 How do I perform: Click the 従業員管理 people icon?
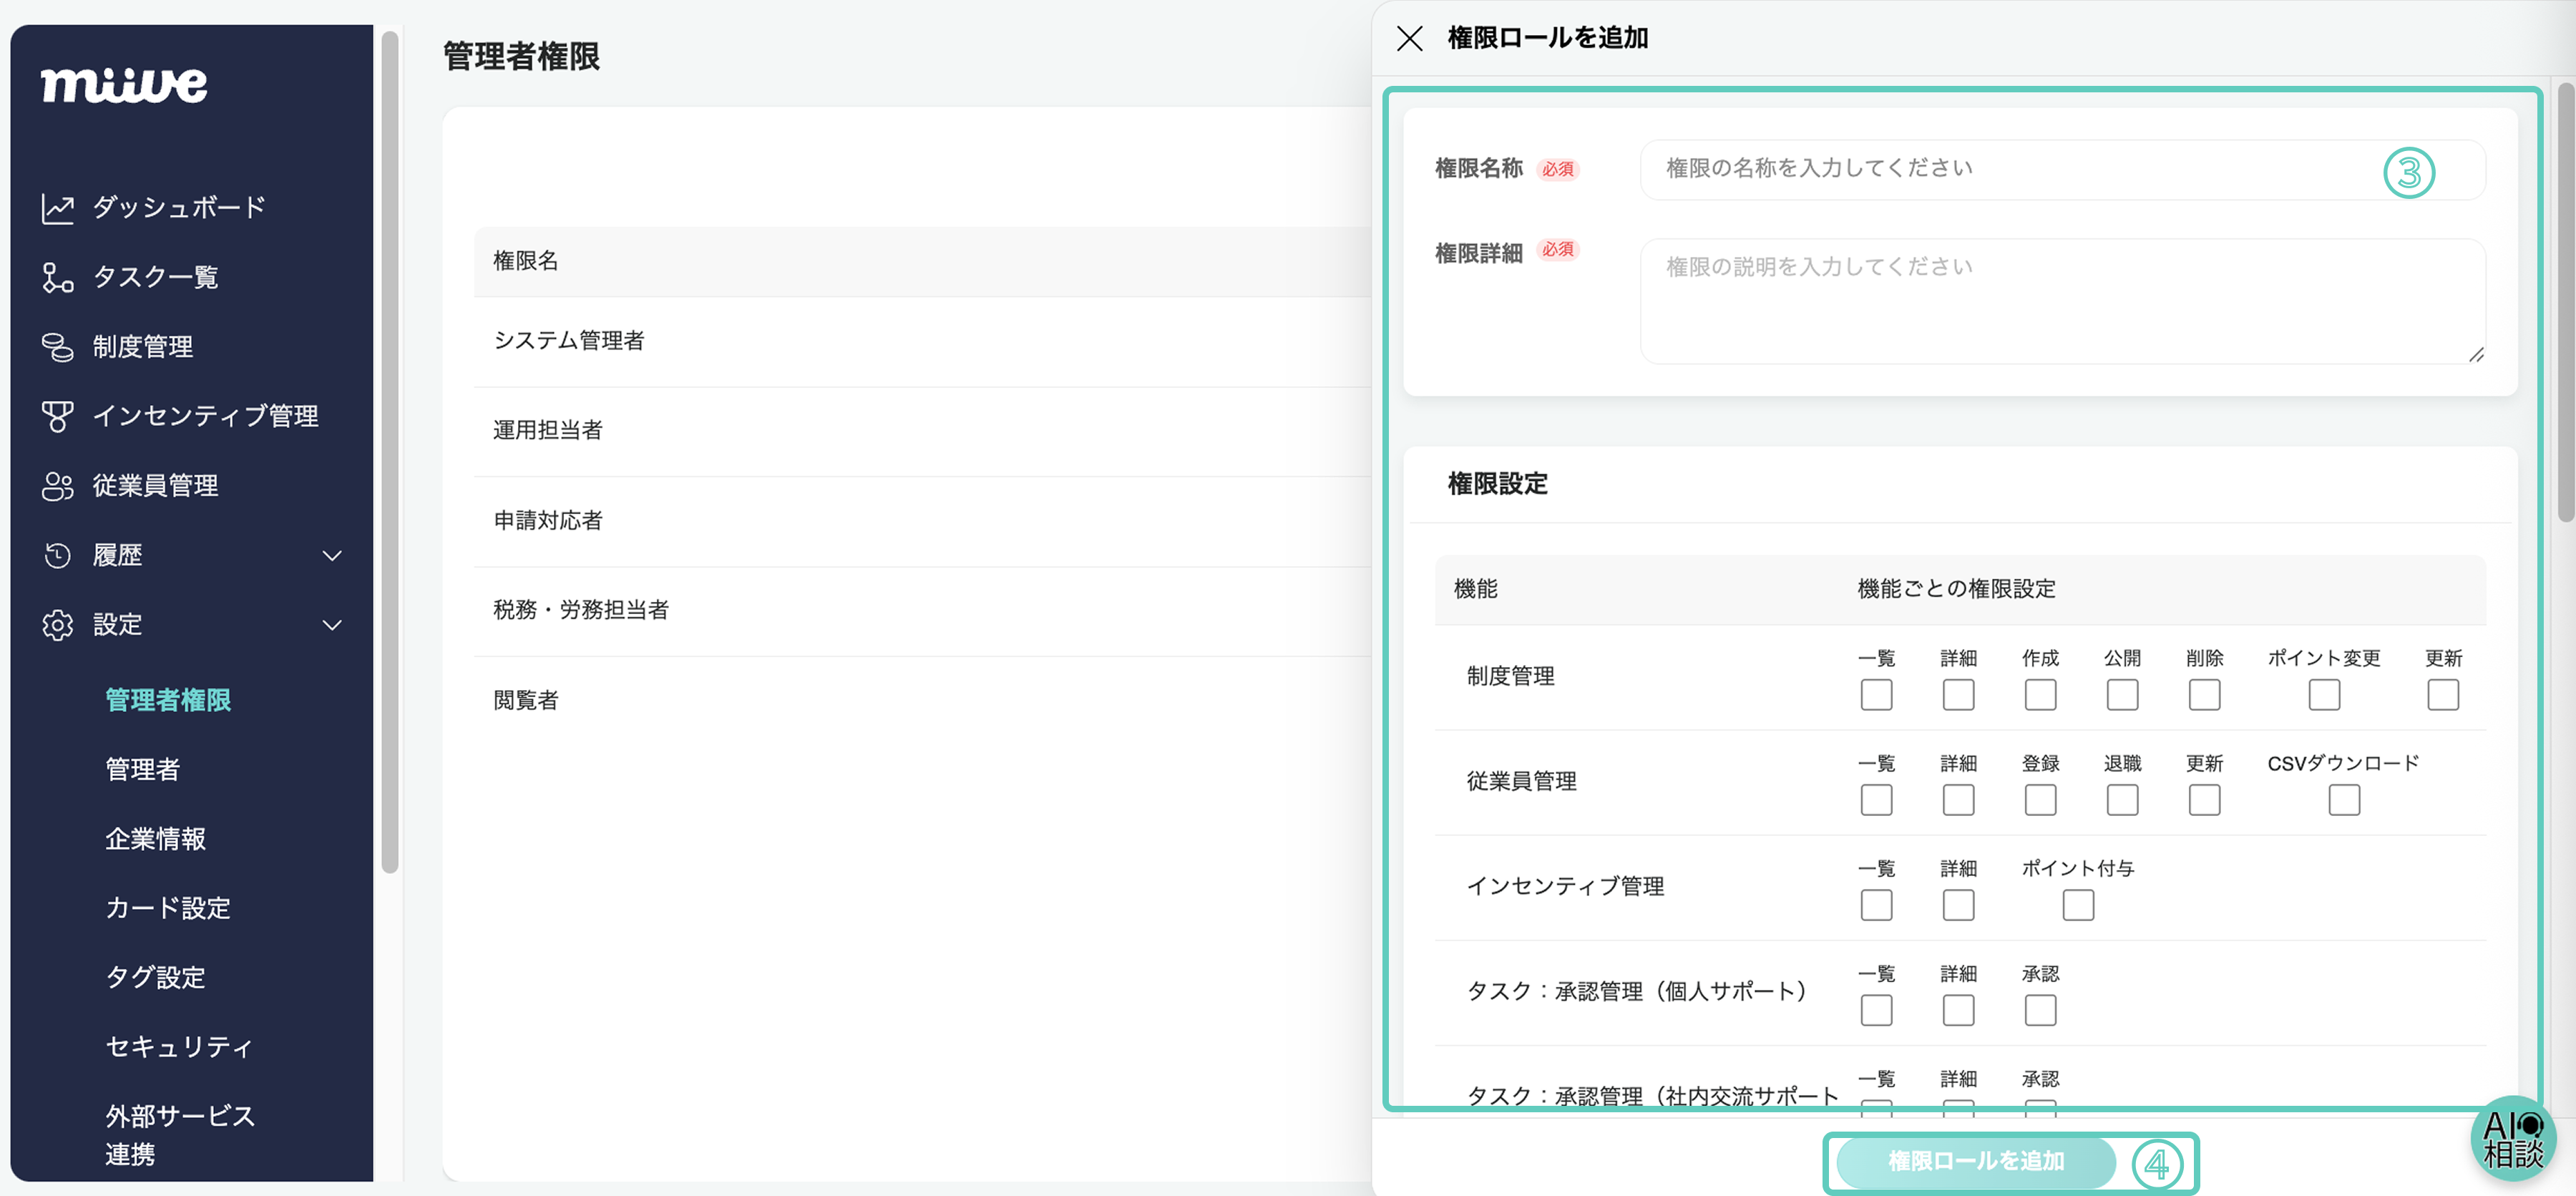57,486
